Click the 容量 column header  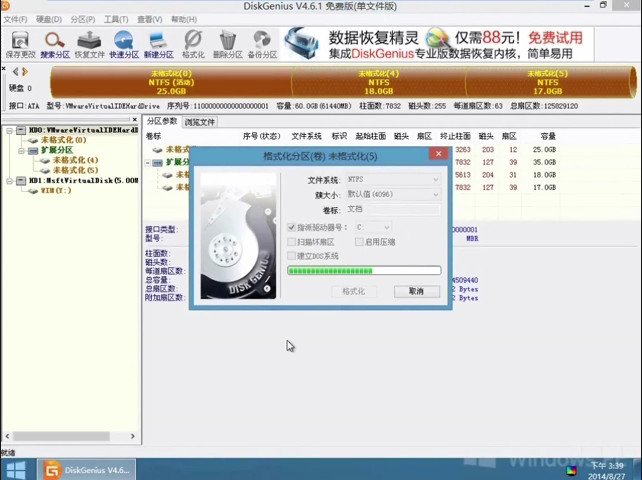(548, 136)
